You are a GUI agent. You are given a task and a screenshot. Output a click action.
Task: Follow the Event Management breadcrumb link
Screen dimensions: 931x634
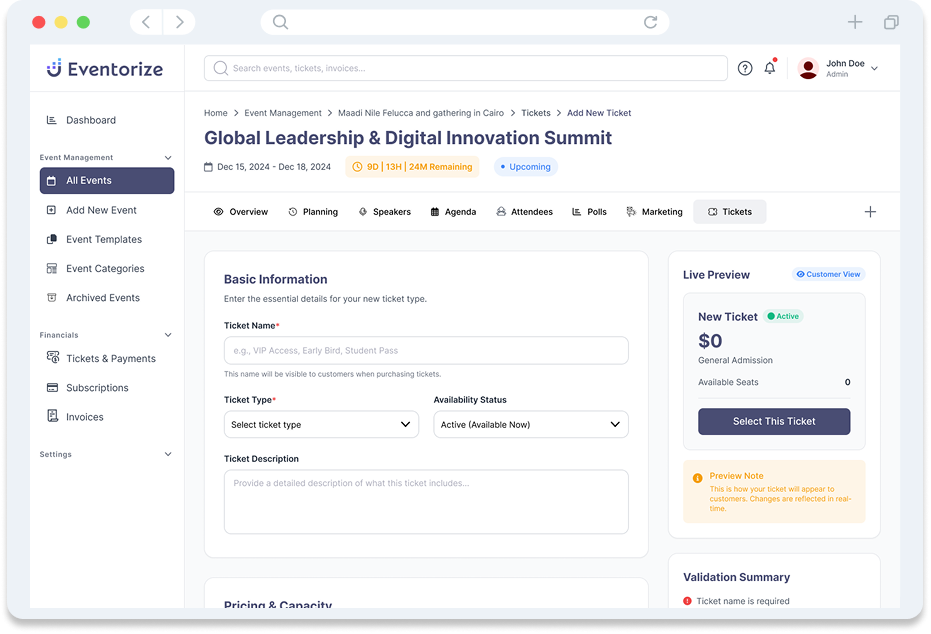click(x=283, y=113)
